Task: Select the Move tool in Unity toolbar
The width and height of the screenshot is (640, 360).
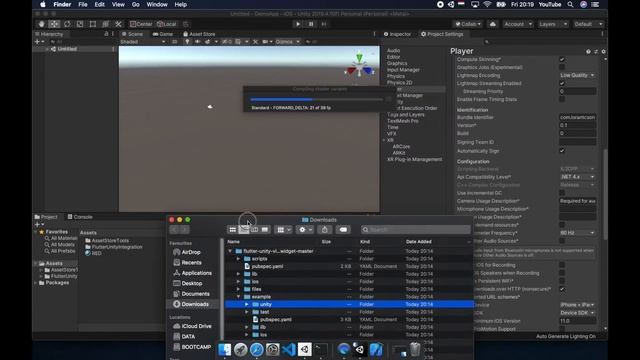Action: [x=54, y=24]
